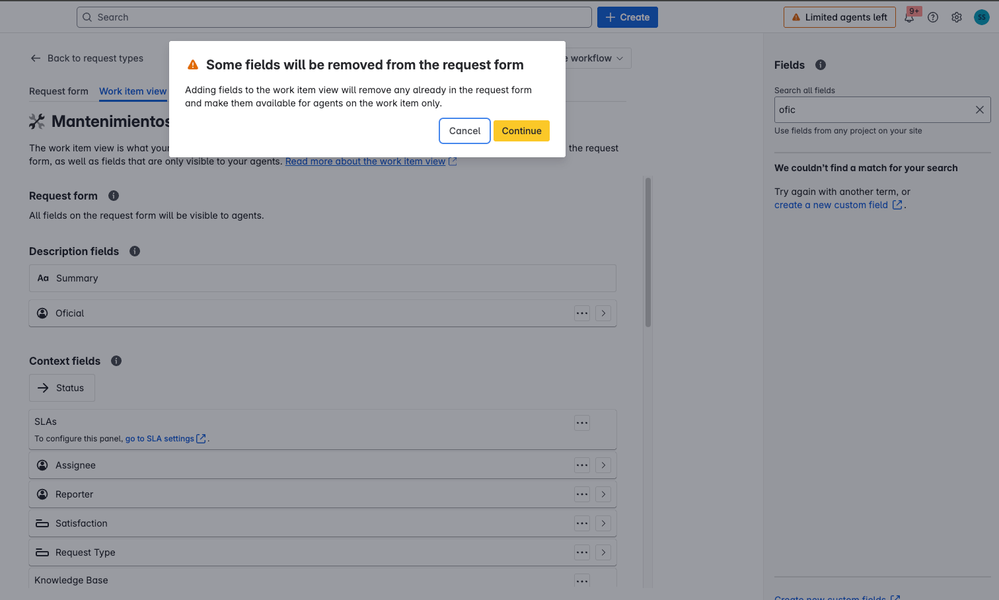The height and width of the screenshot is (600, 999).
Task: Expand the Request Type field row
Action: point(603,552)
